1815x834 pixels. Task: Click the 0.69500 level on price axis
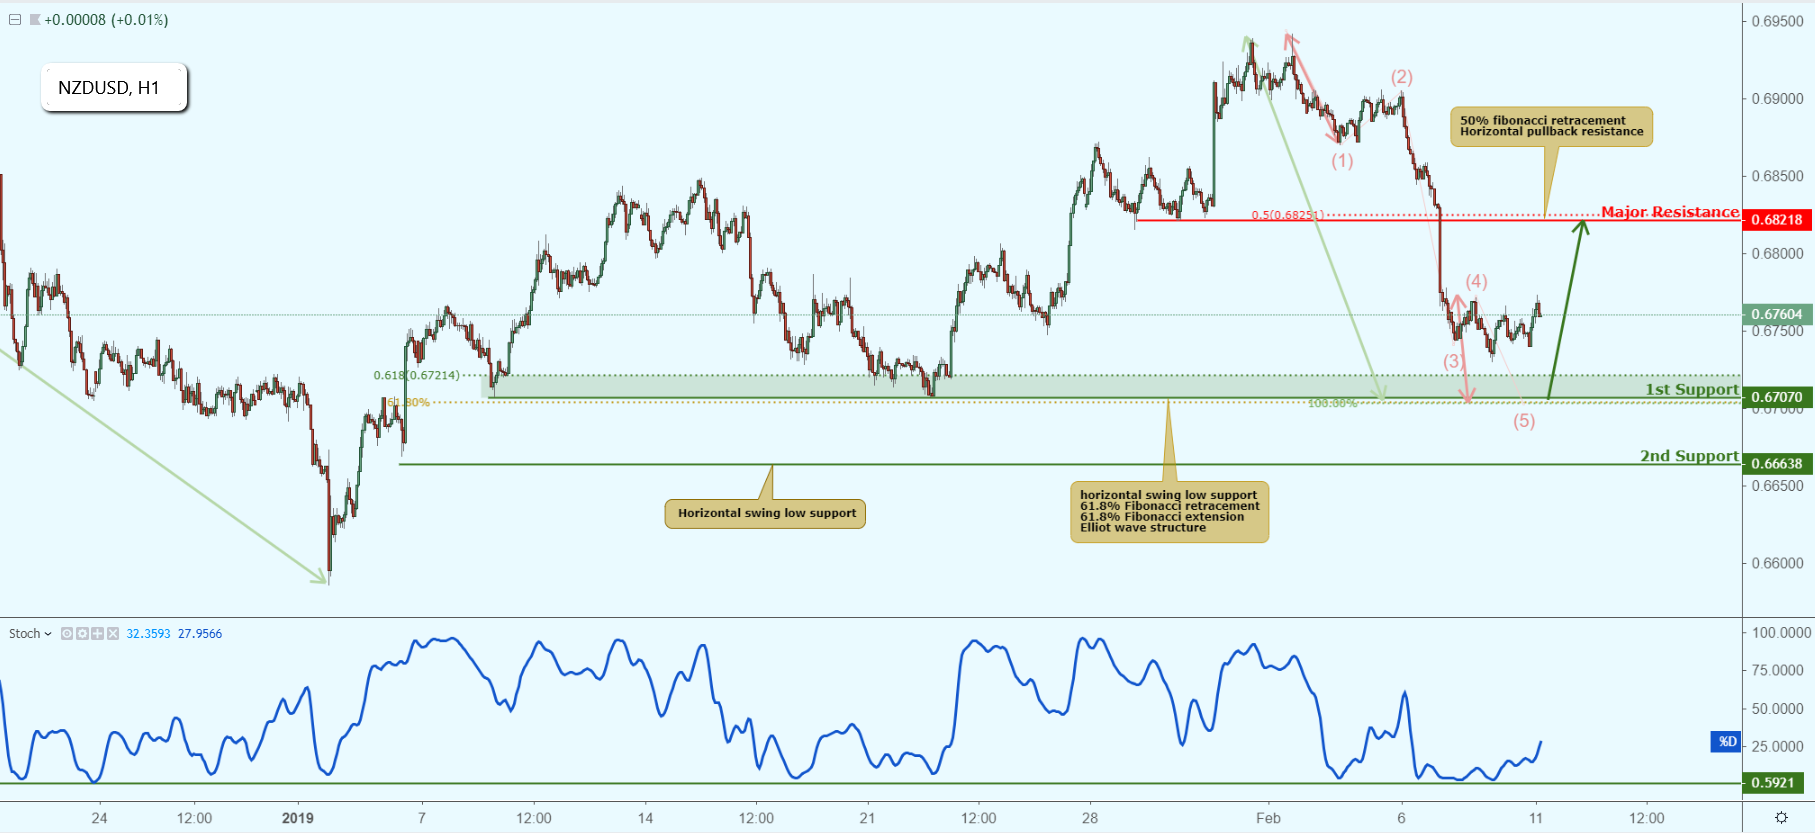coord(1778,22)
